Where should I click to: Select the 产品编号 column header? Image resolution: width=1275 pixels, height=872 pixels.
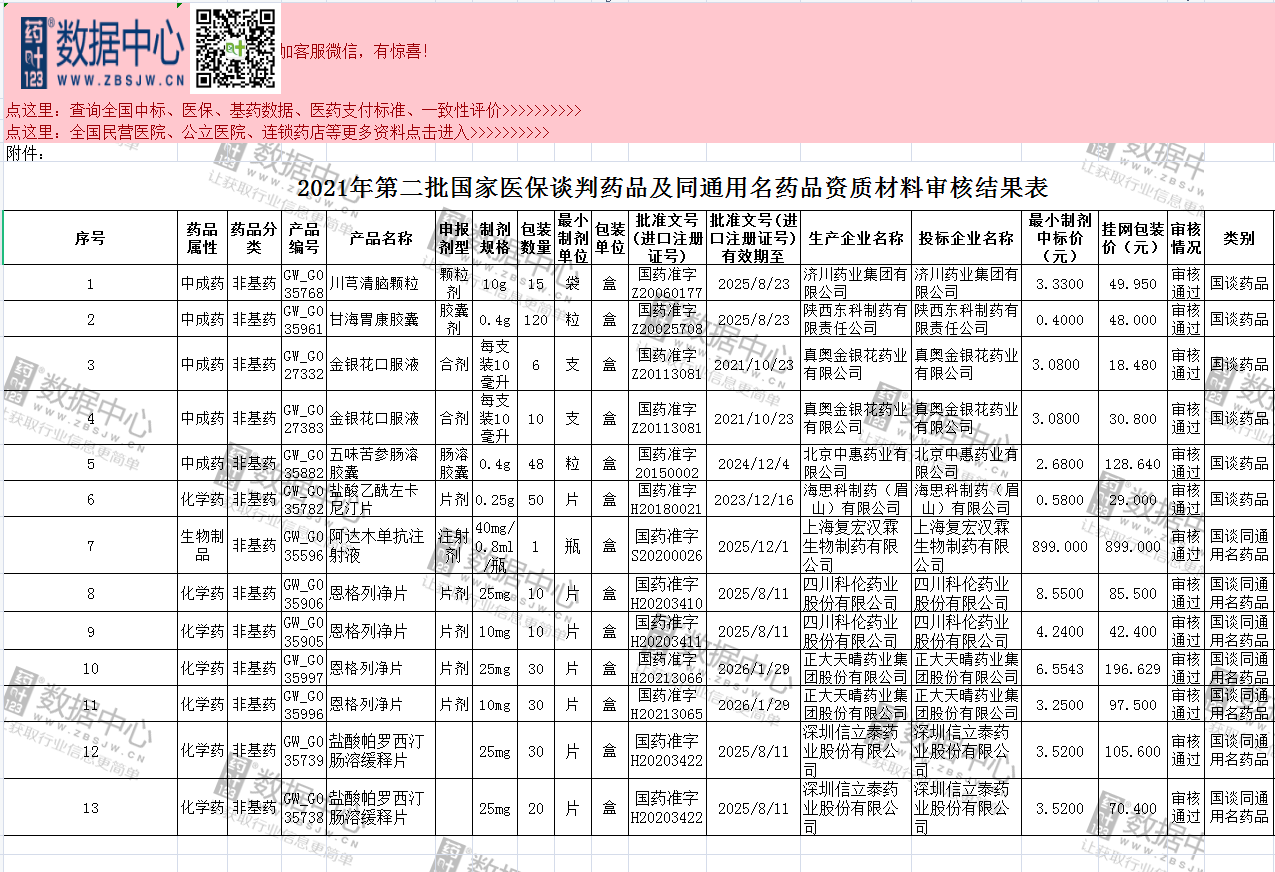pyautogui.click(x=303, y=238)
